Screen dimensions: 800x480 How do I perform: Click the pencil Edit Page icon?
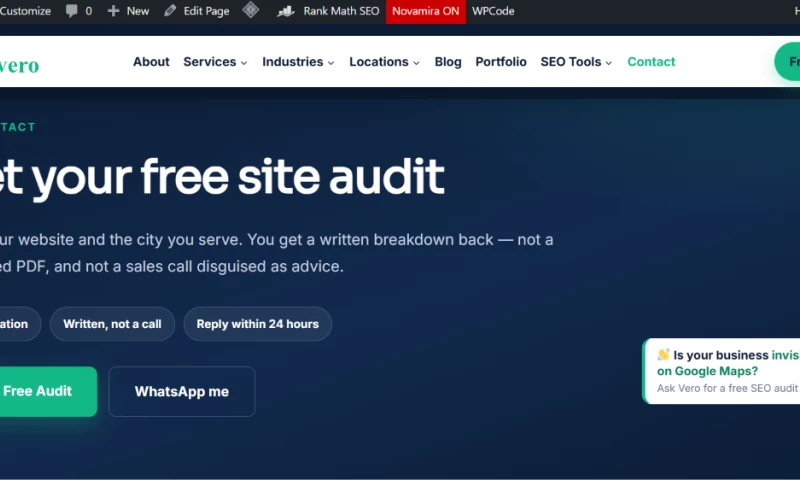170,11
